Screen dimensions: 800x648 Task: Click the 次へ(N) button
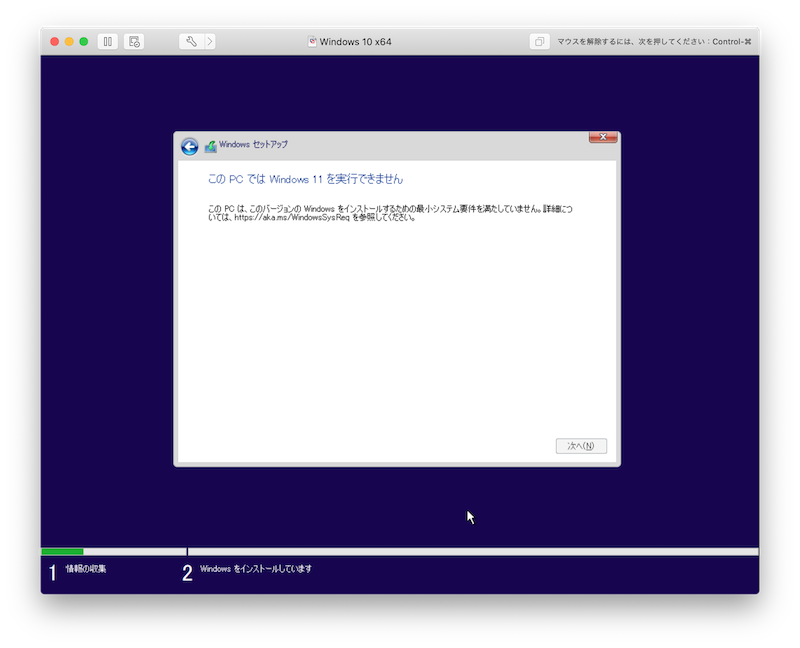[581, 446]
